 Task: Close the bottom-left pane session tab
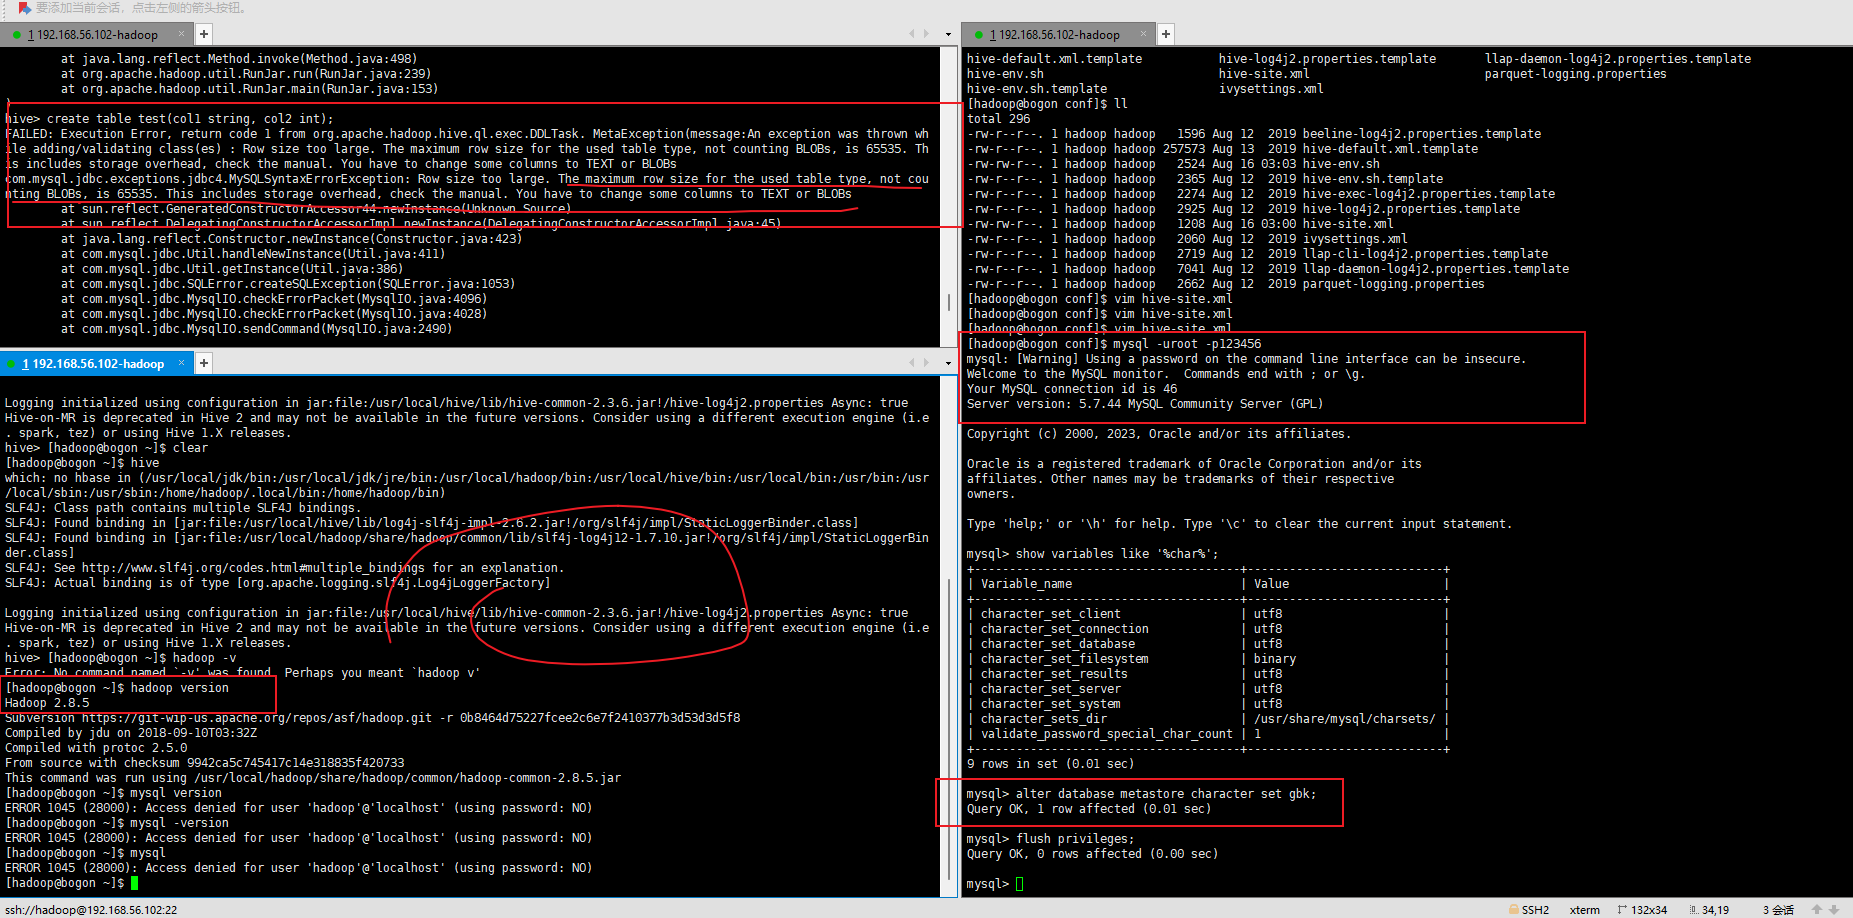point(182,363)
